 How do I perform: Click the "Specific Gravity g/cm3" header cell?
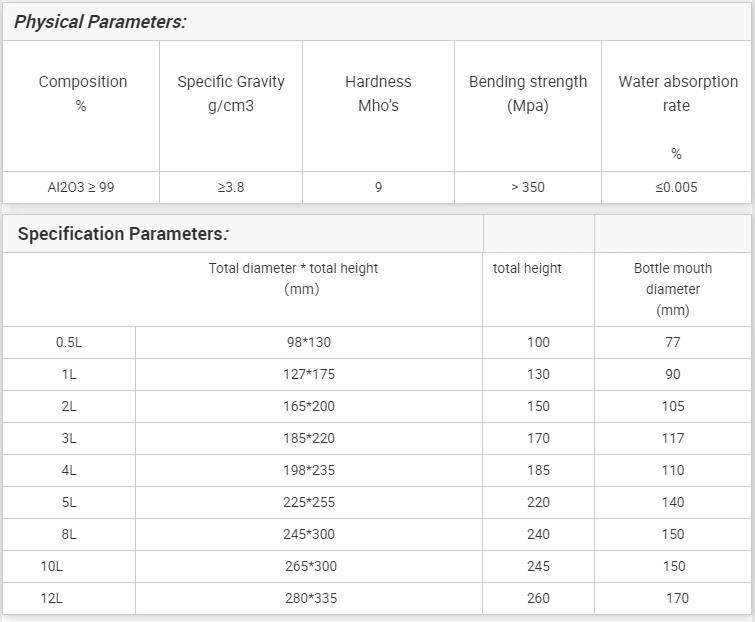(231, 93)
